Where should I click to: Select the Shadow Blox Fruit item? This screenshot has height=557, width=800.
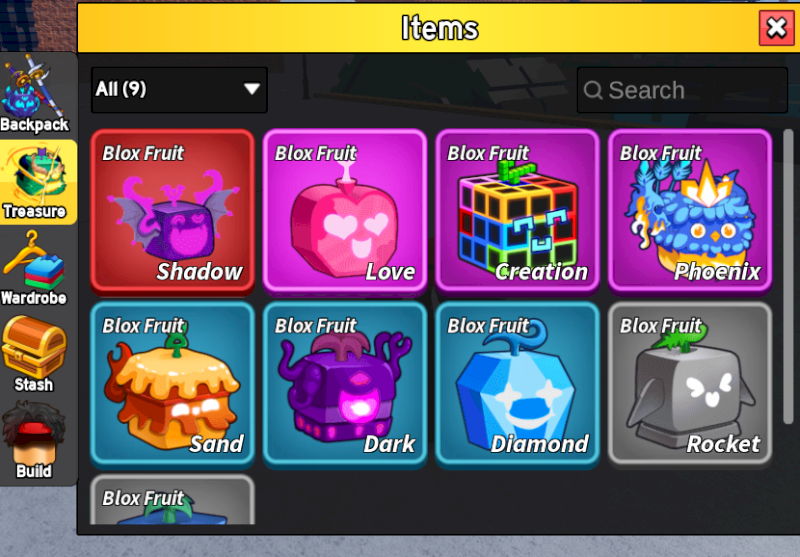tap(172, 212)
